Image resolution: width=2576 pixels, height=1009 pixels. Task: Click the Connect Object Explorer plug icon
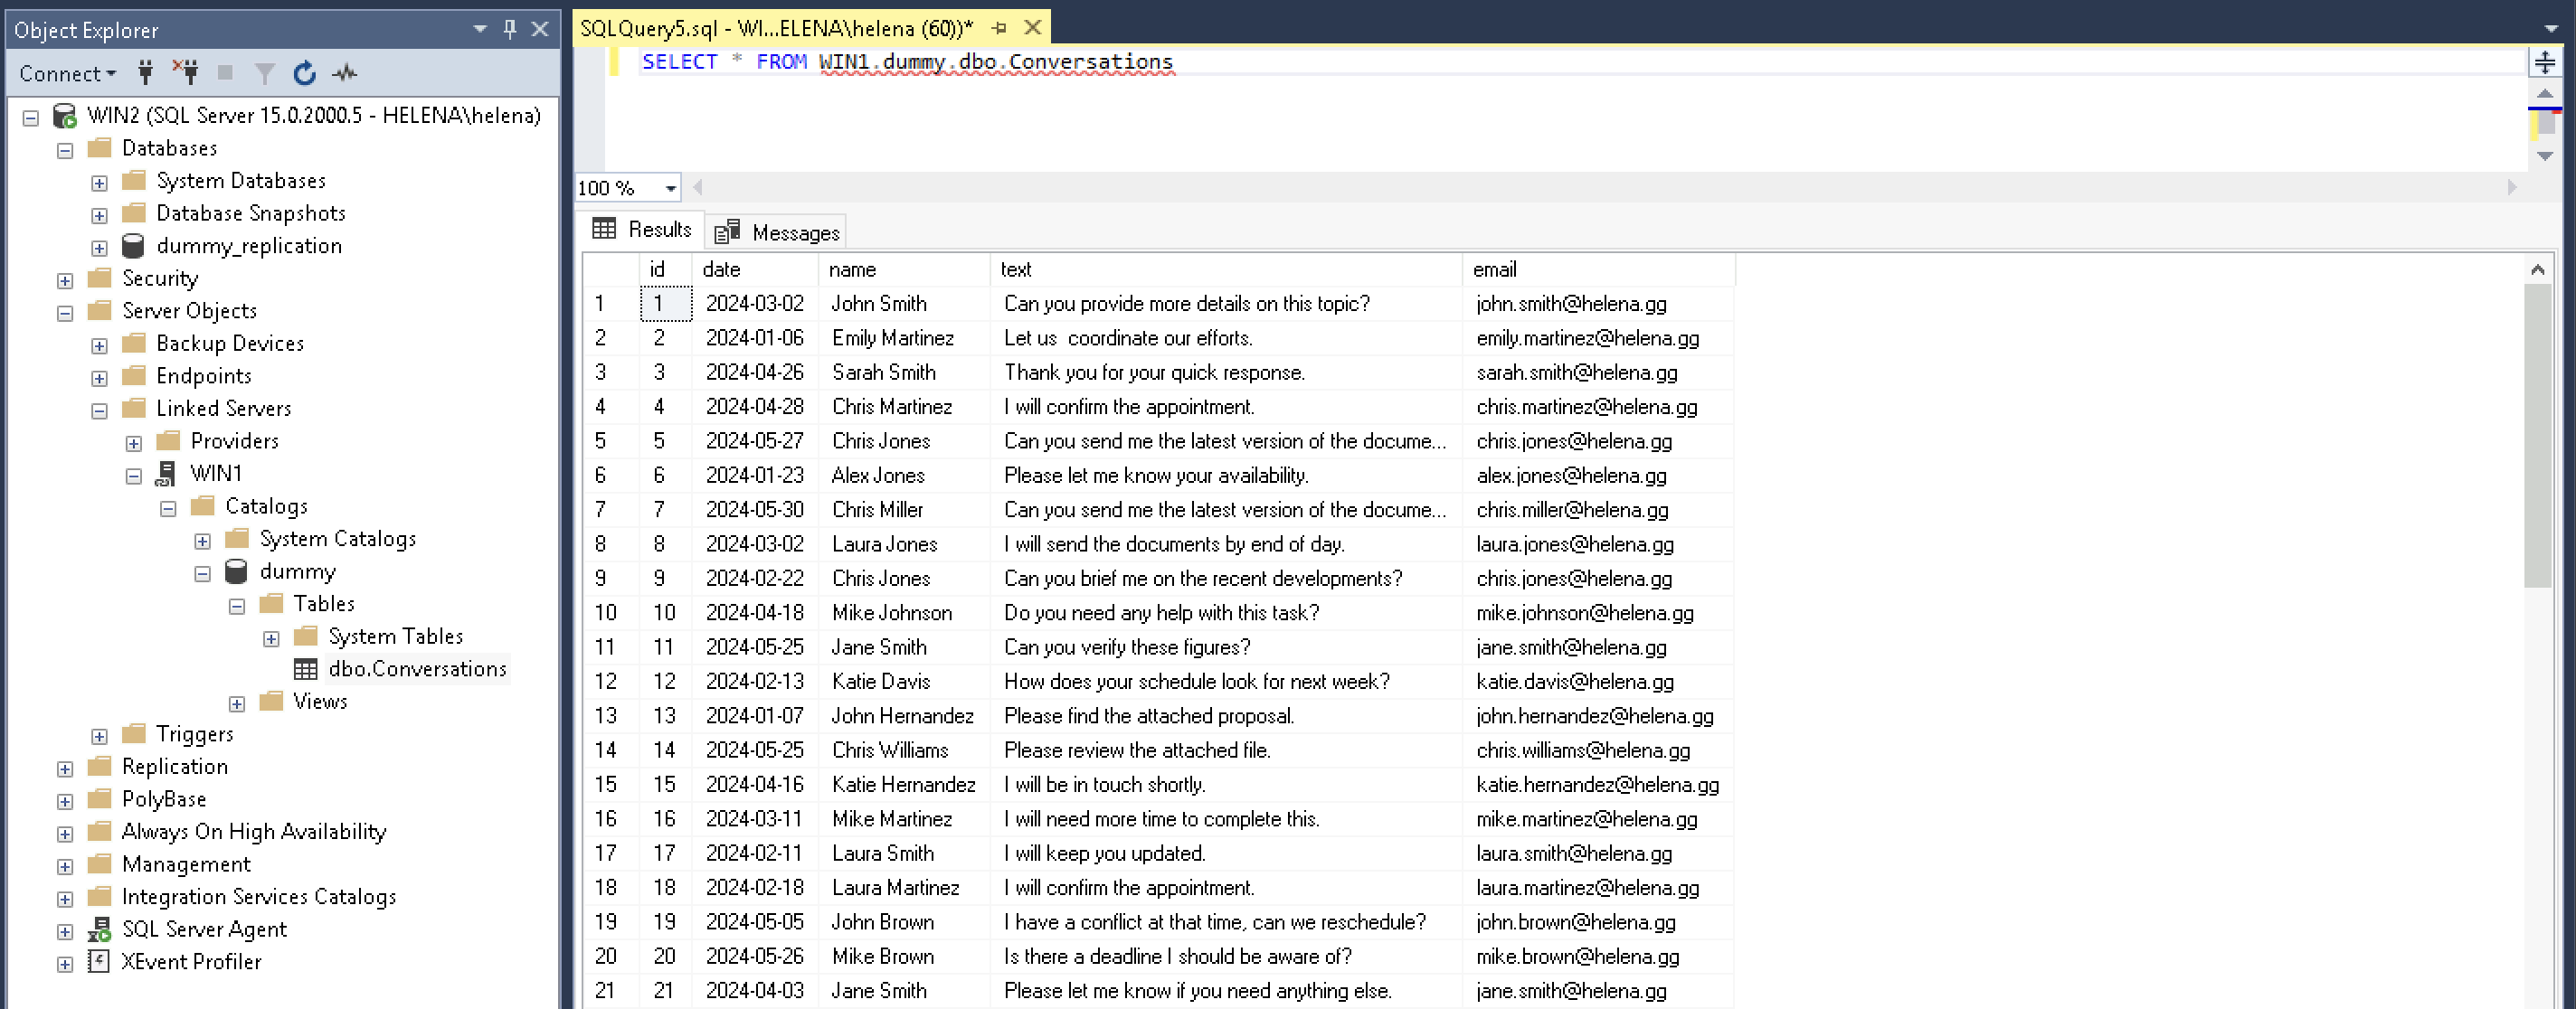tap(146, 73)
